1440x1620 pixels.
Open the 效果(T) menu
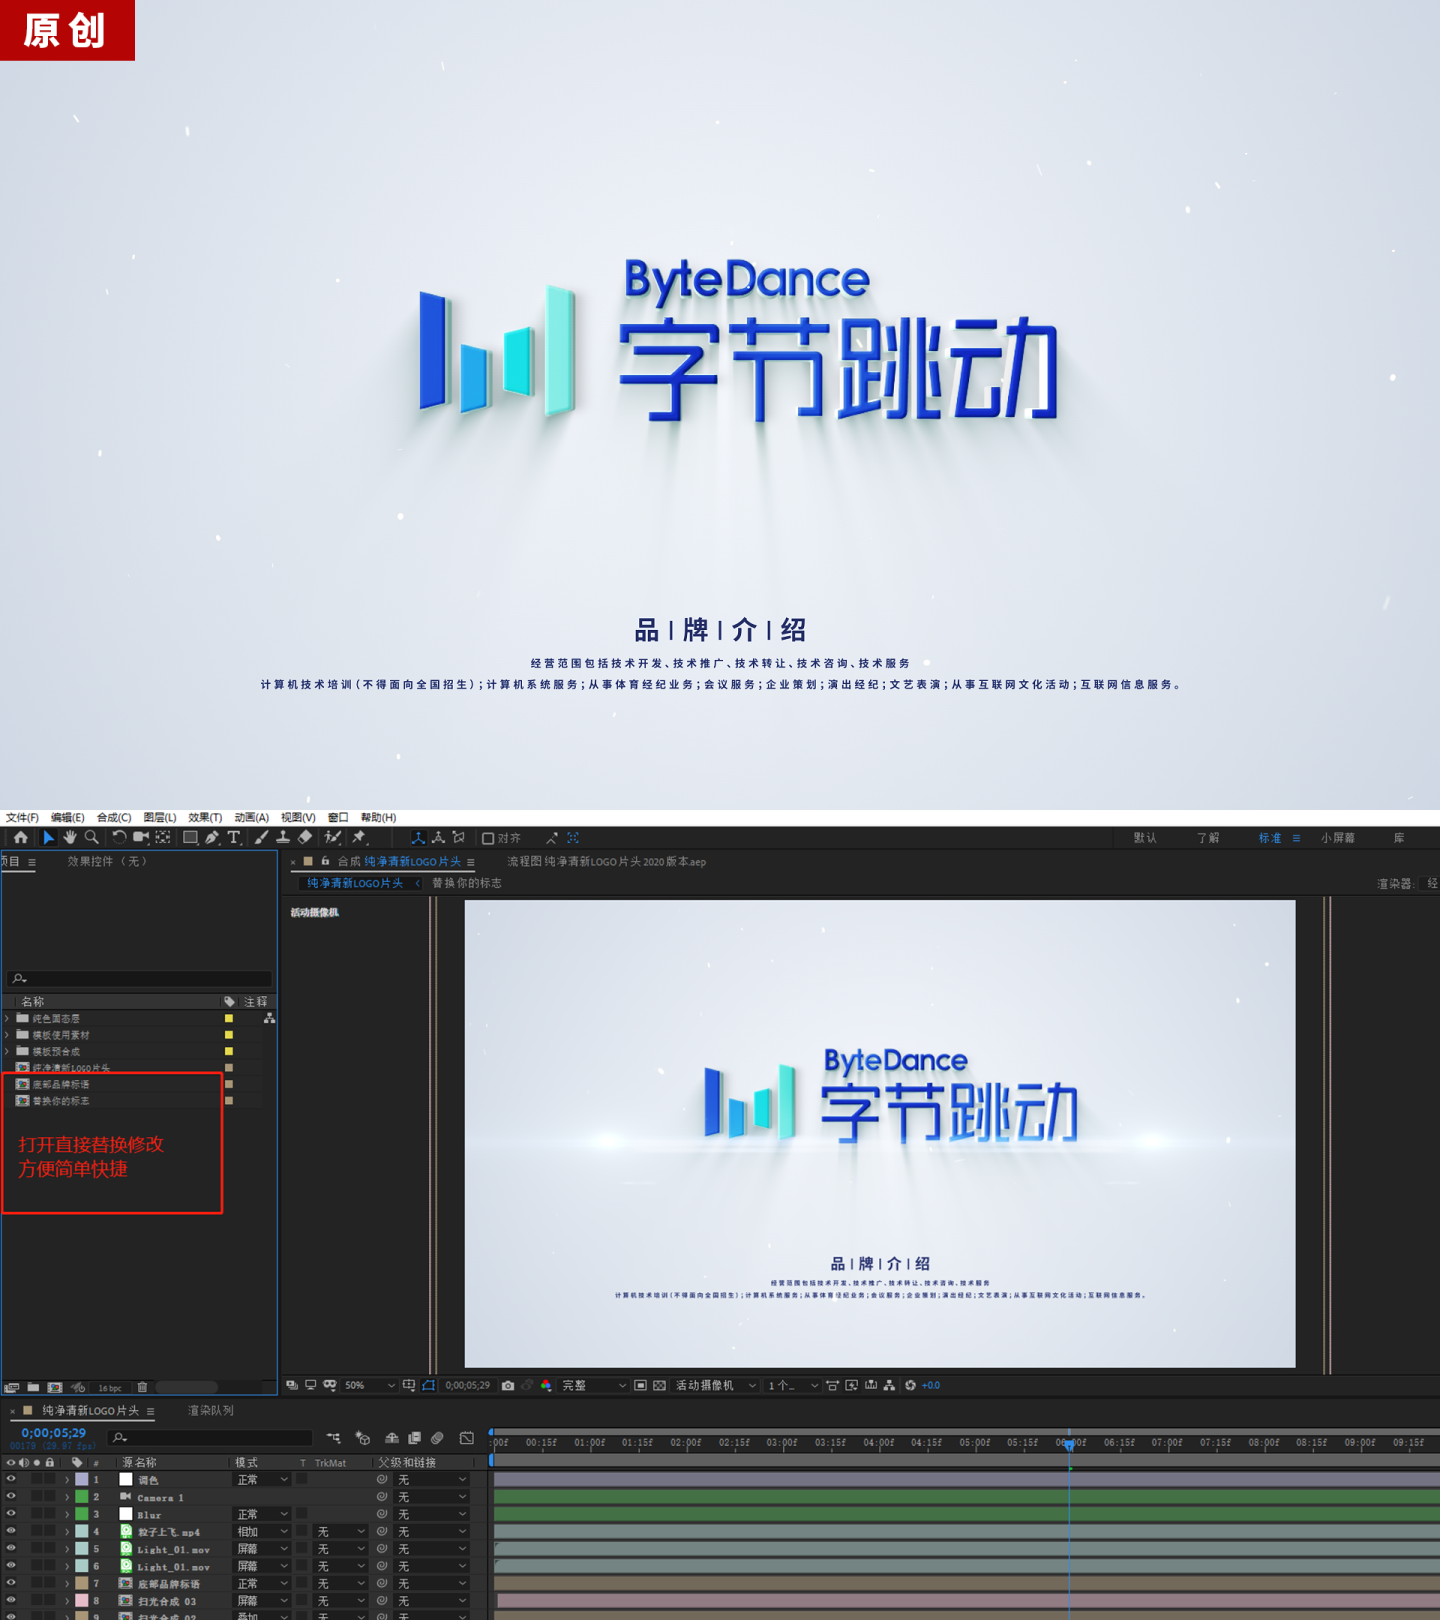[x=205, y=817]
